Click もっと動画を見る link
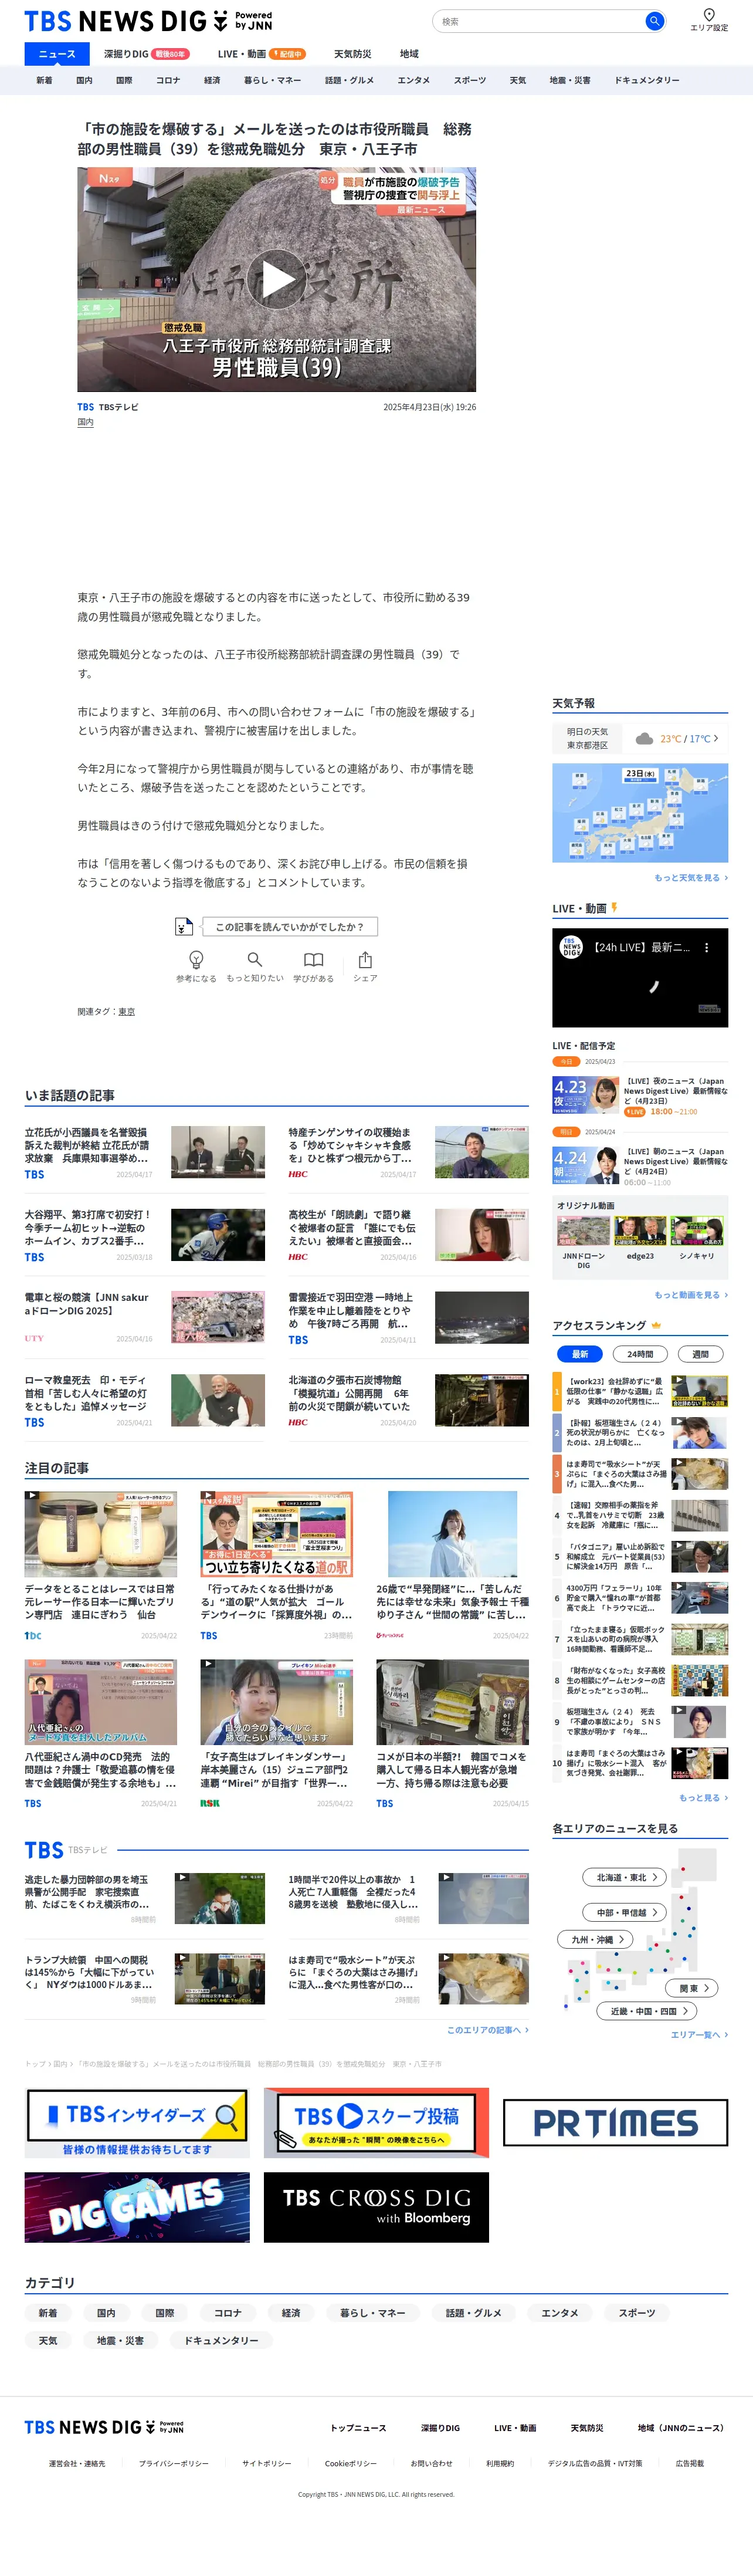The width and height of the screenshot is (753, 2576). click(x=691, y=1295)
